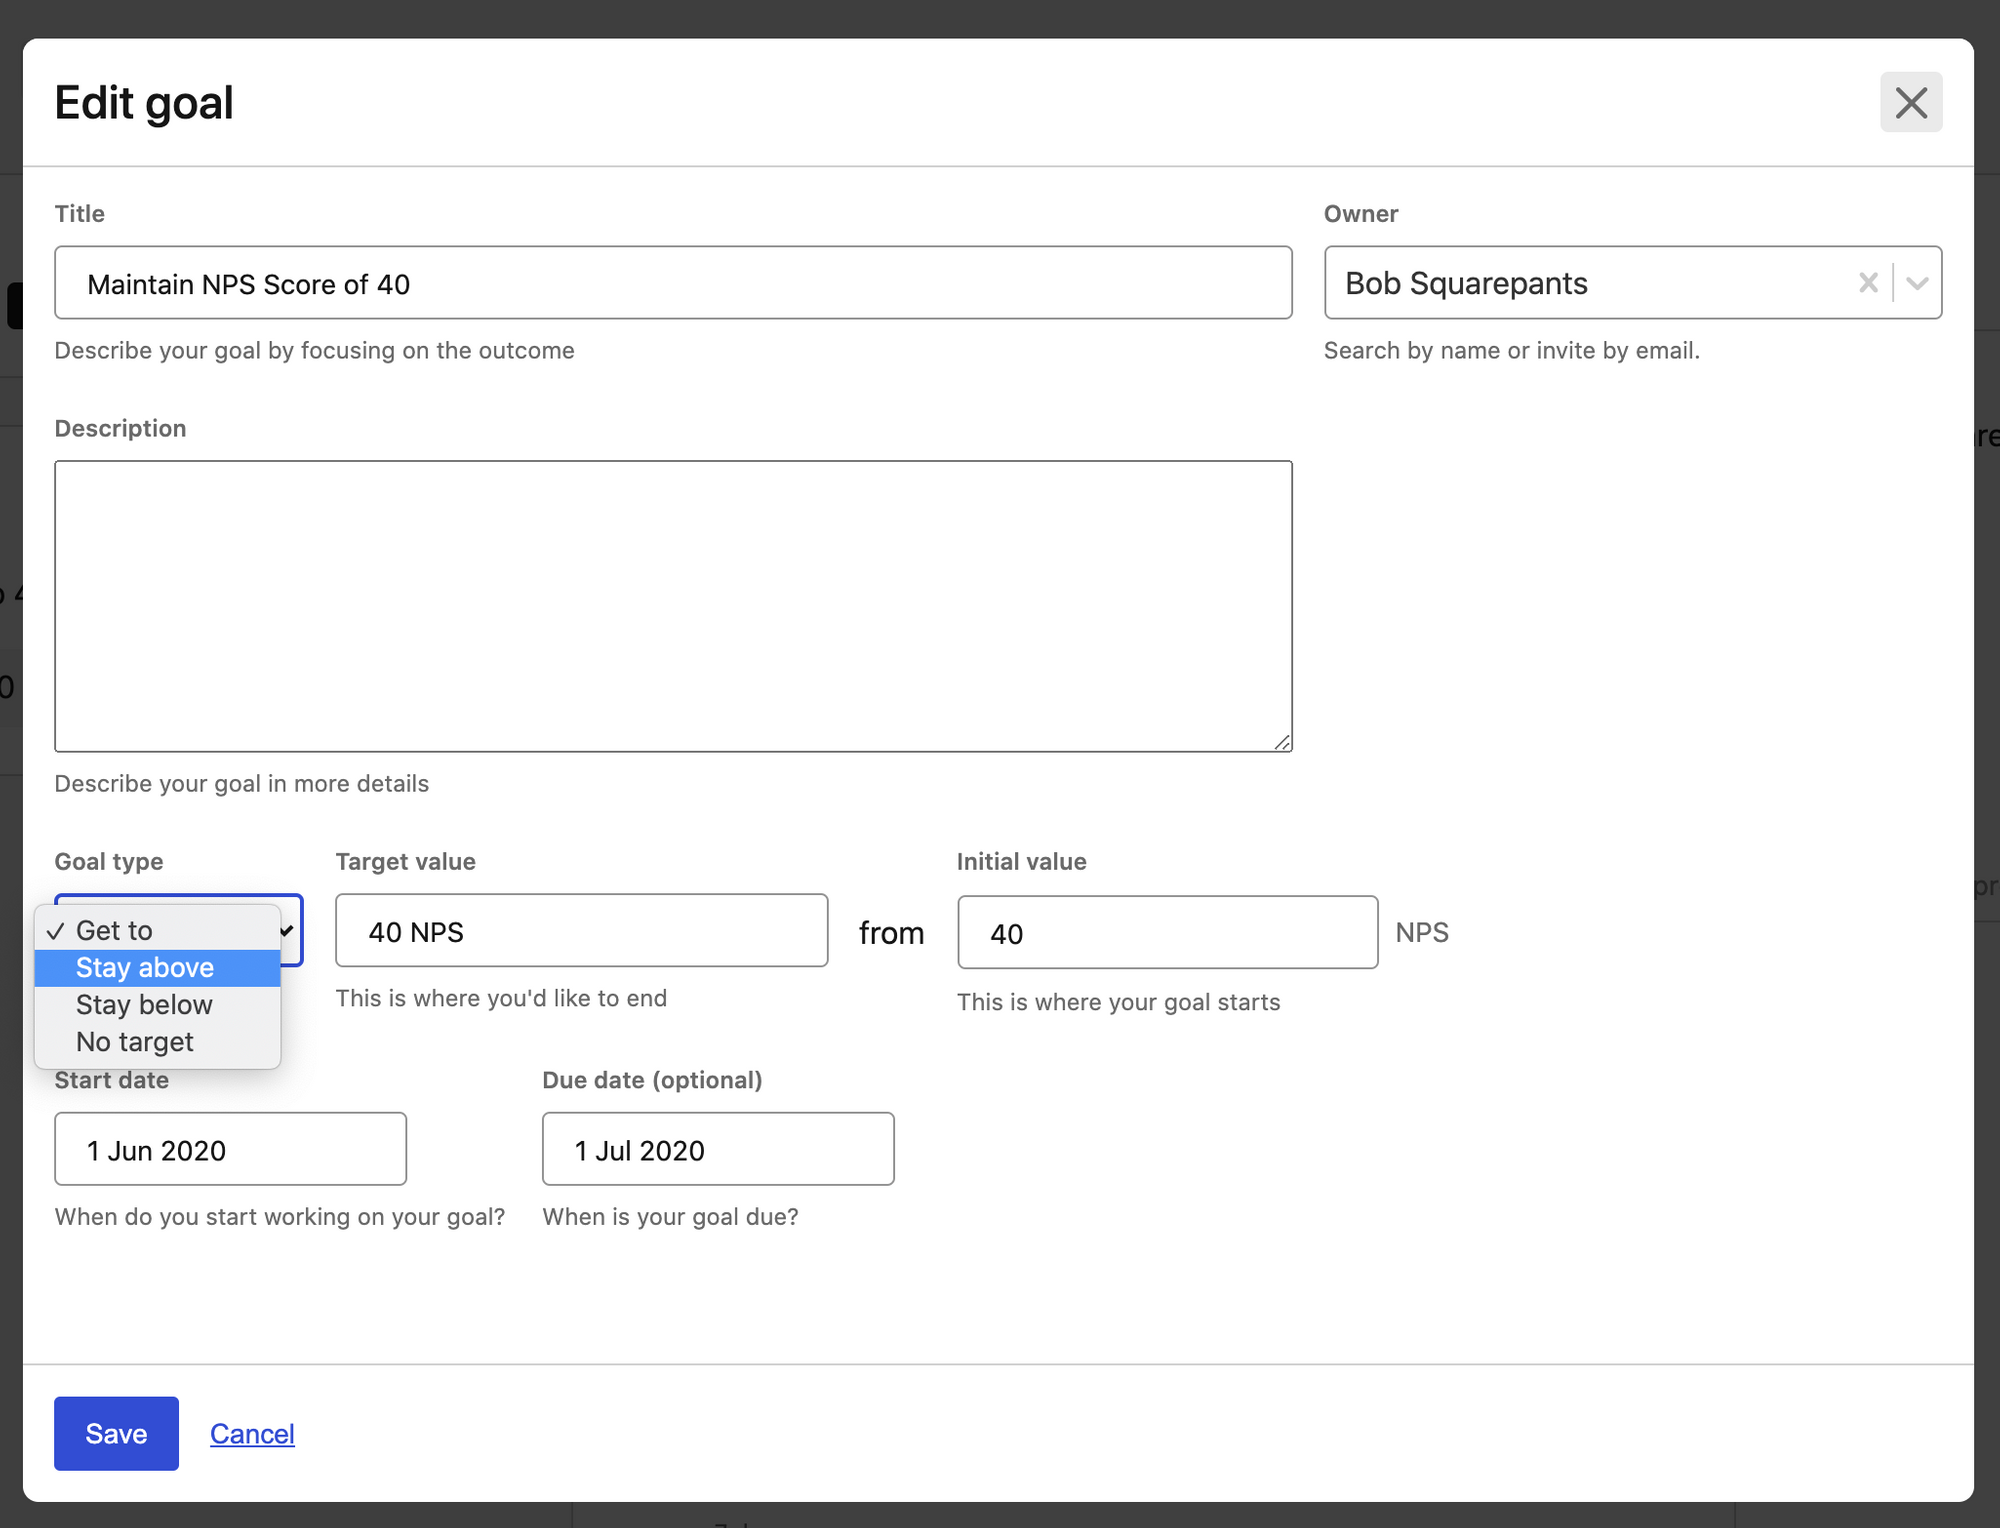Focus the Title input field
This screenshot has height=1528, width=2000.
pyautogui.click(x=672, y=283)
